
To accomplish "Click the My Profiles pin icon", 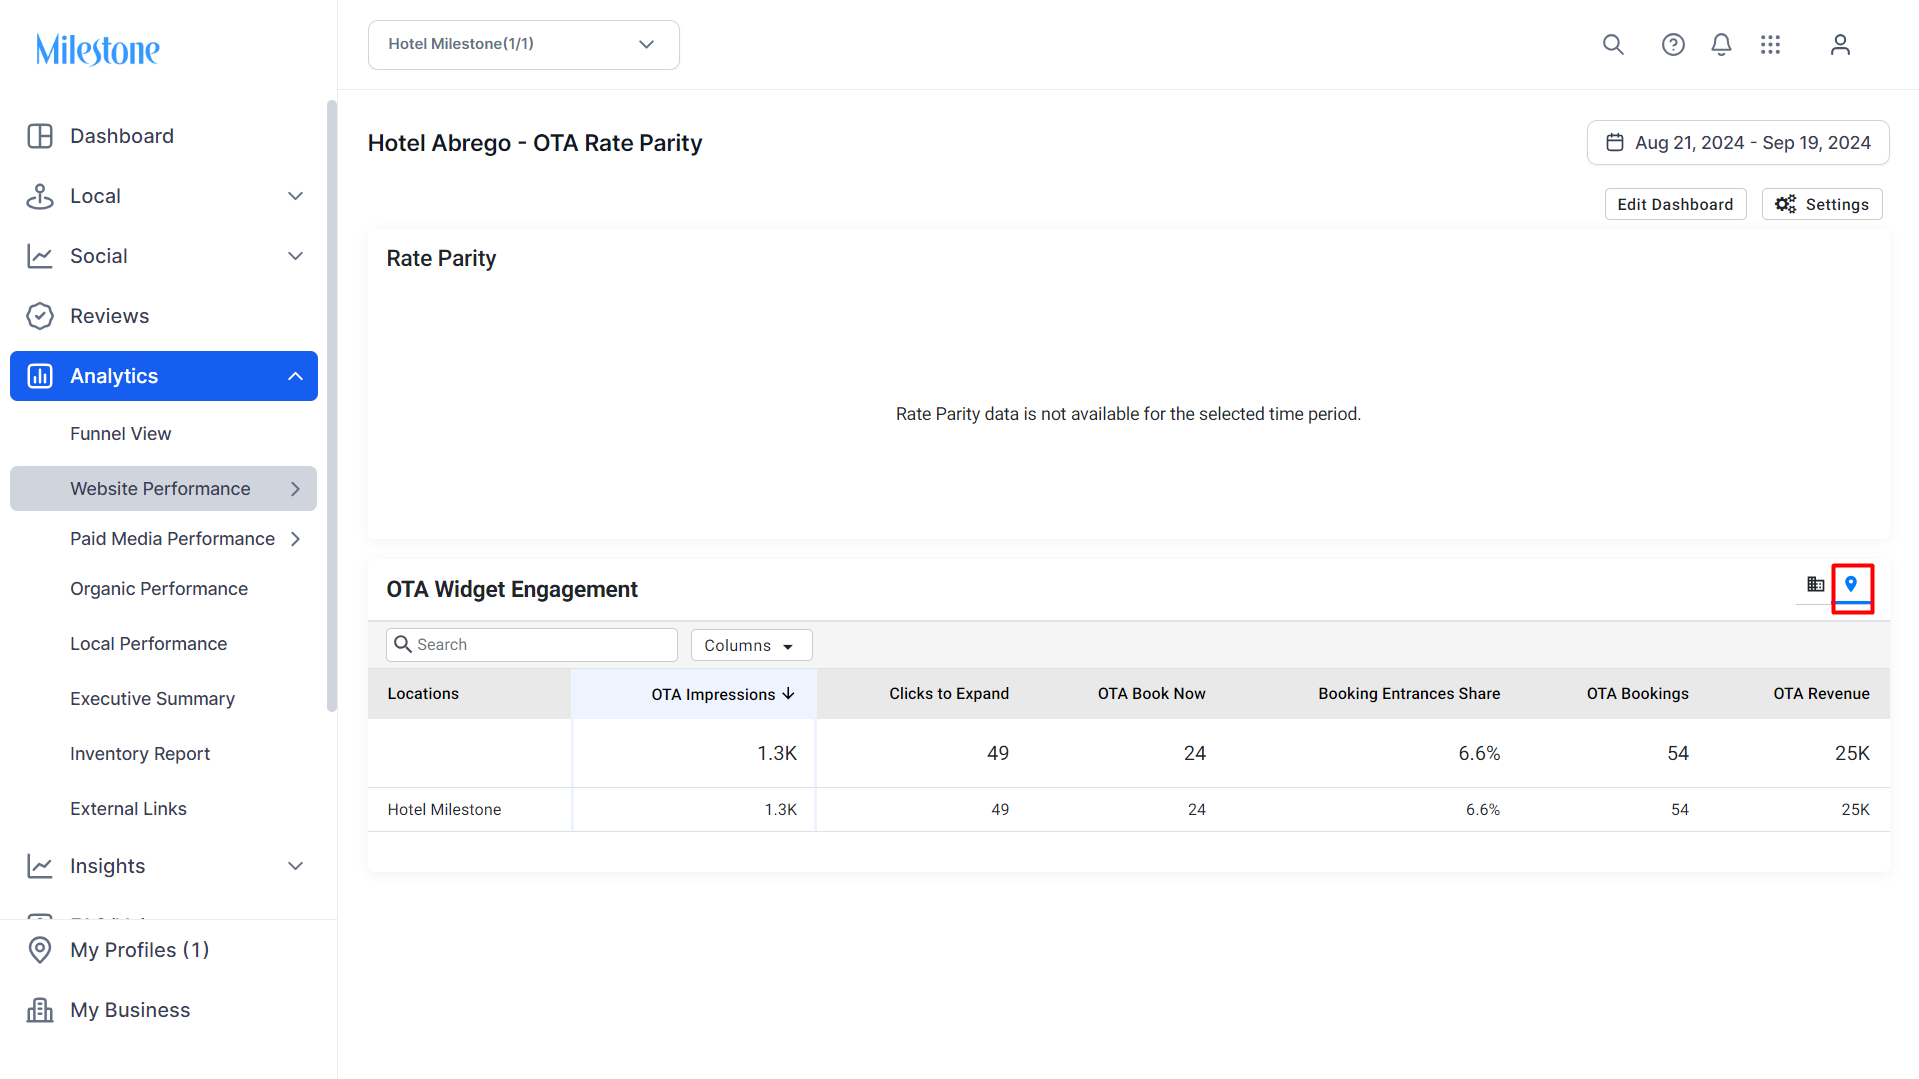I will click(x=40, y=950).
